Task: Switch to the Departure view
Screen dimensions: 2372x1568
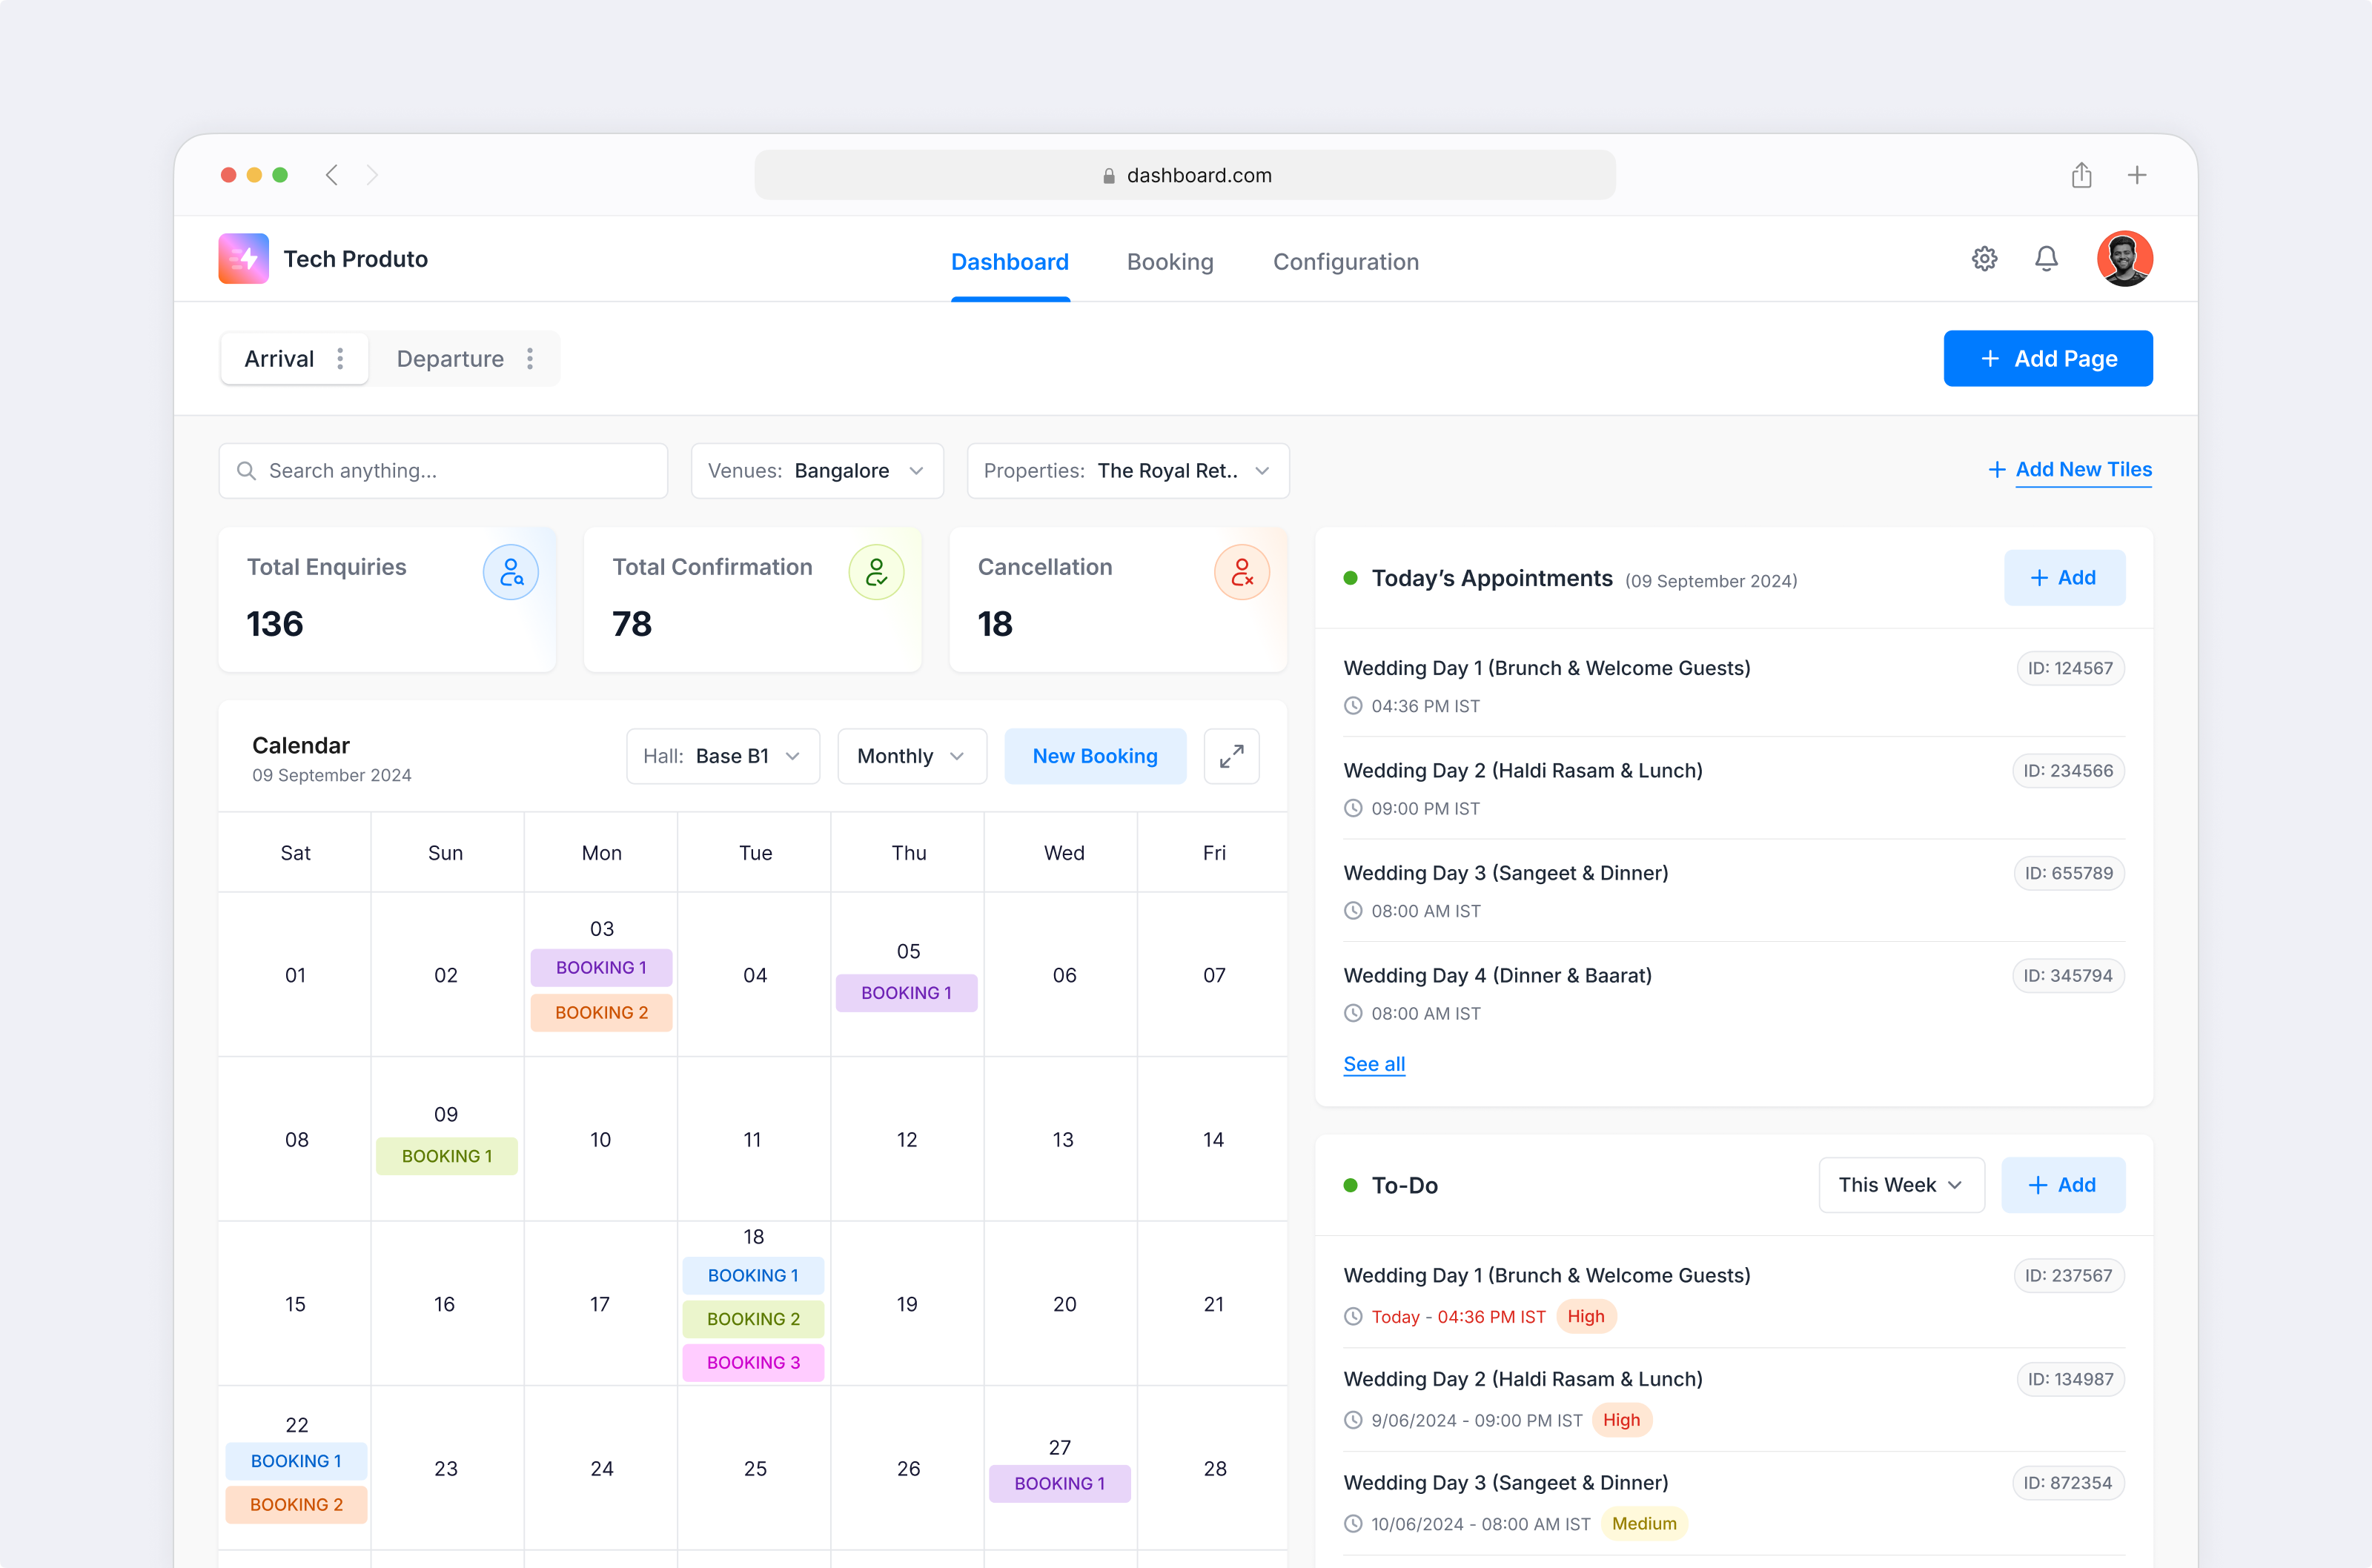Action: [450, 358]
